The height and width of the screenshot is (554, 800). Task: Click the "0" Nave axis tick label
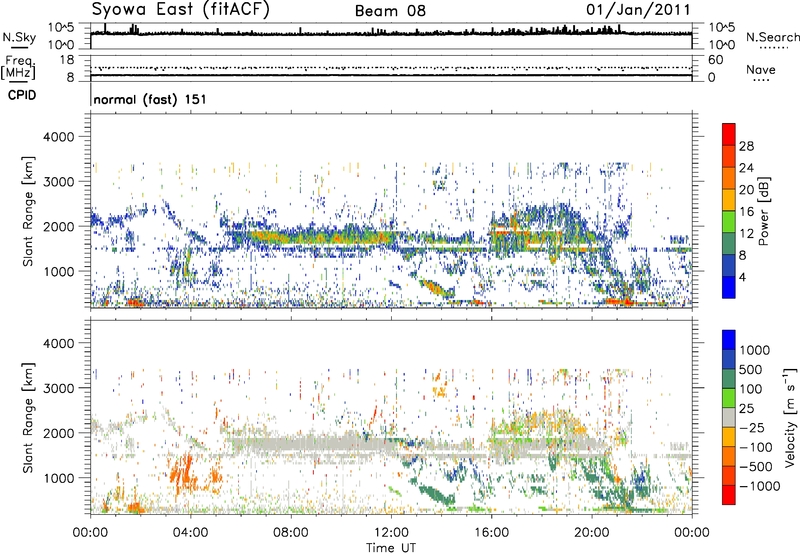click(x=711, y=78)
